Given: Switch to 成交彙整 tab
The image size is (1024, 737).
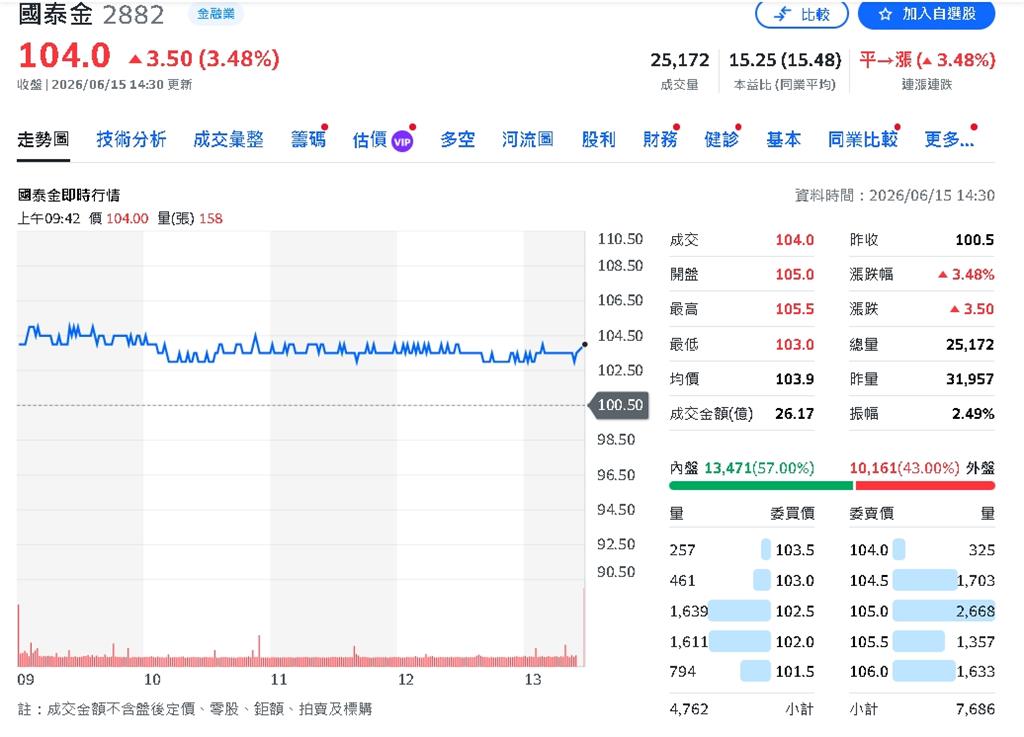Looking at the screenshot, I should click(228, 139).
